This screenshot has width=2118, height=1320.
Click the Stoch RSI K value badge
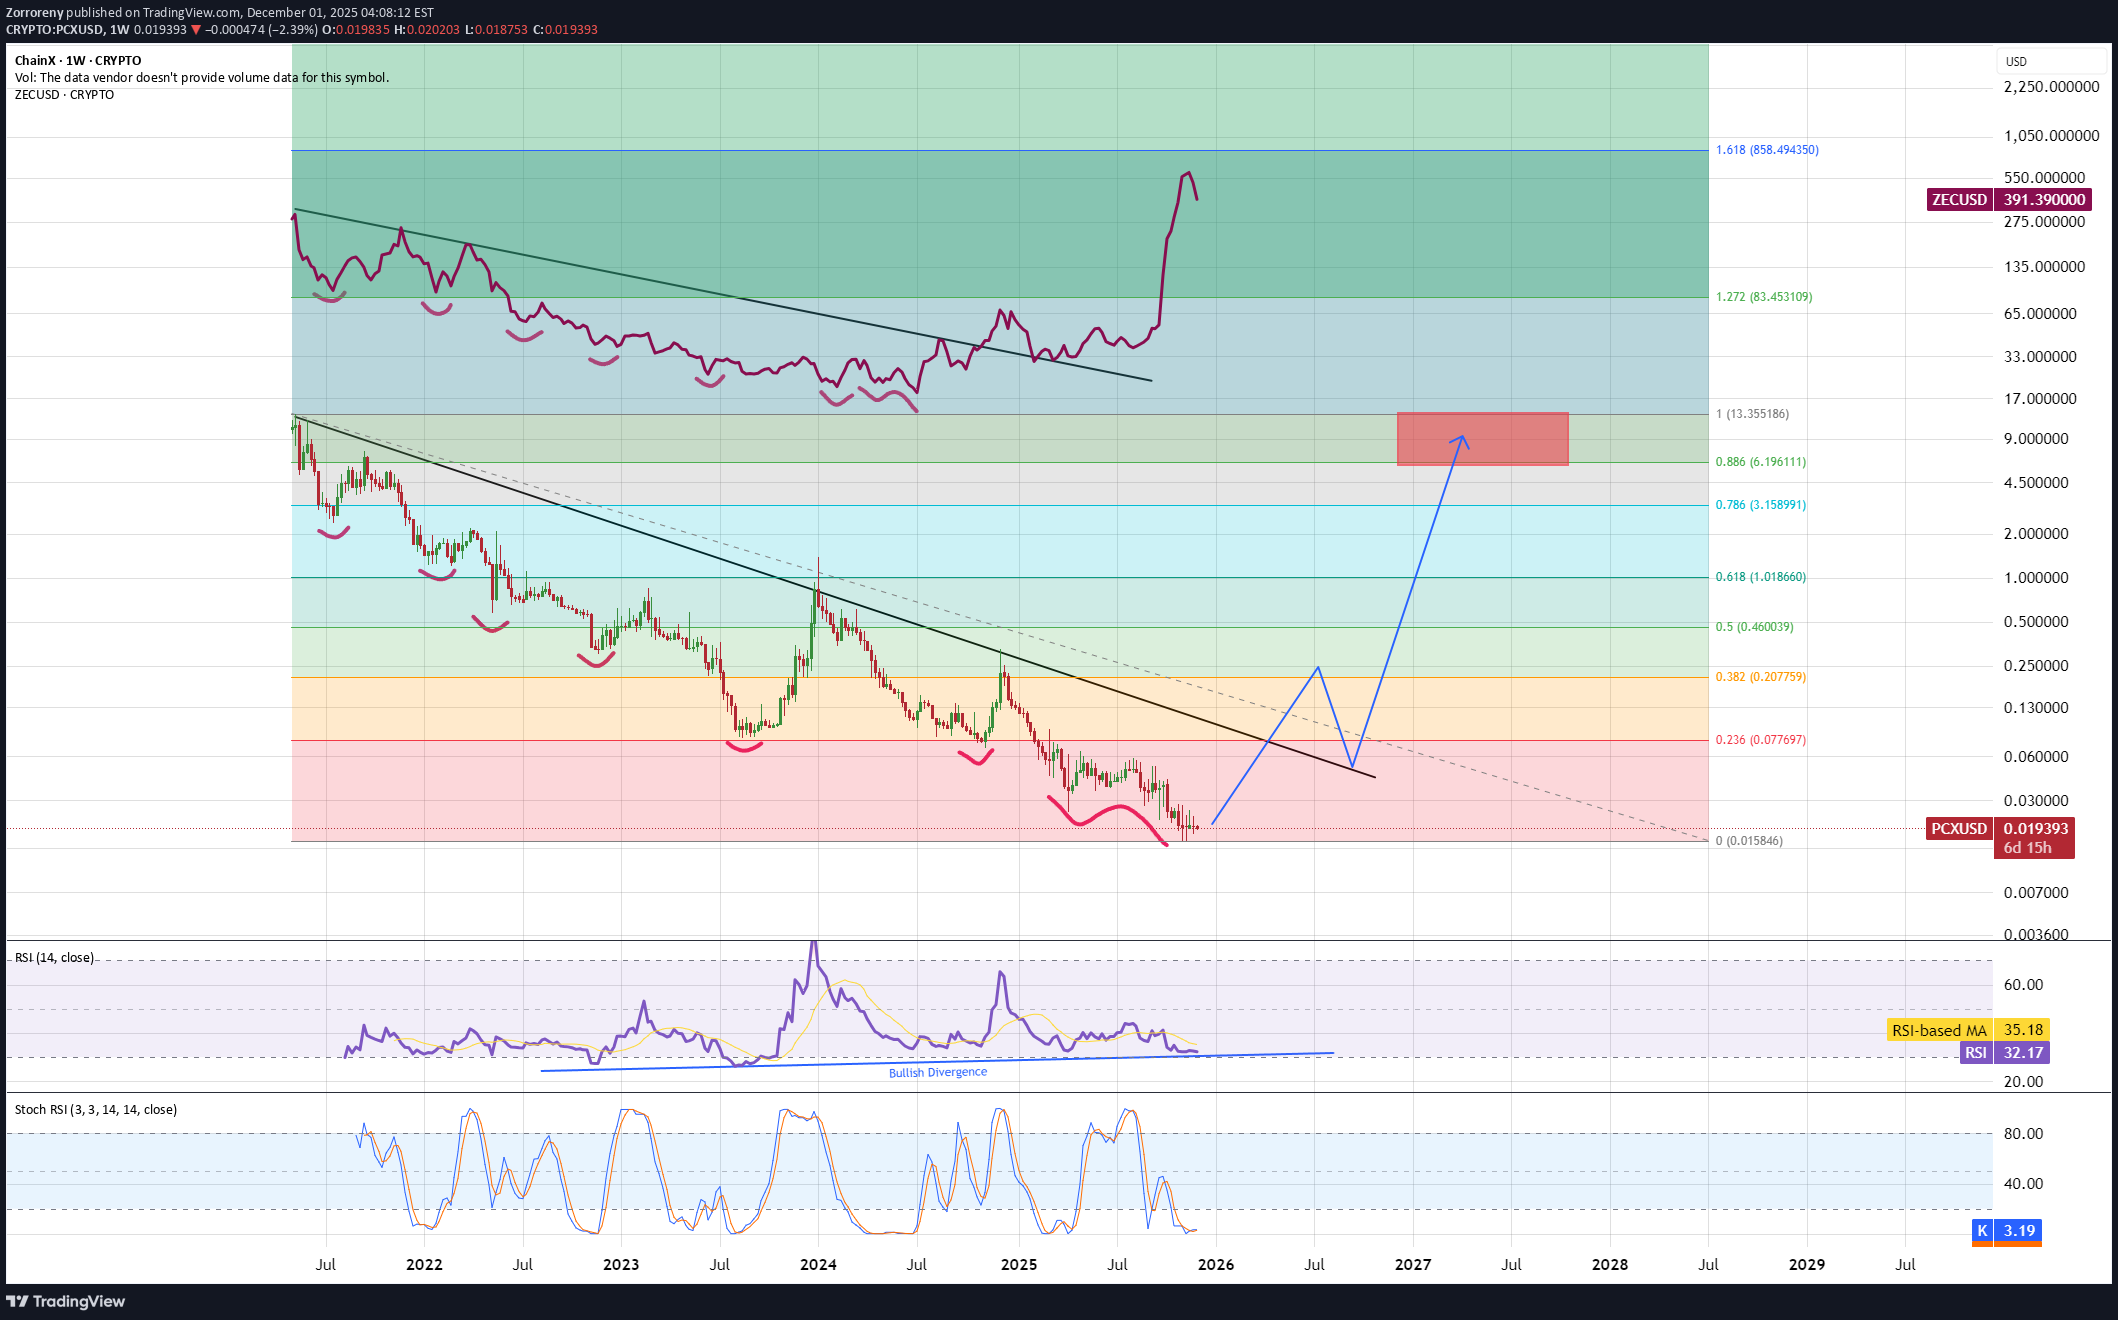tap(2007, 1231)
